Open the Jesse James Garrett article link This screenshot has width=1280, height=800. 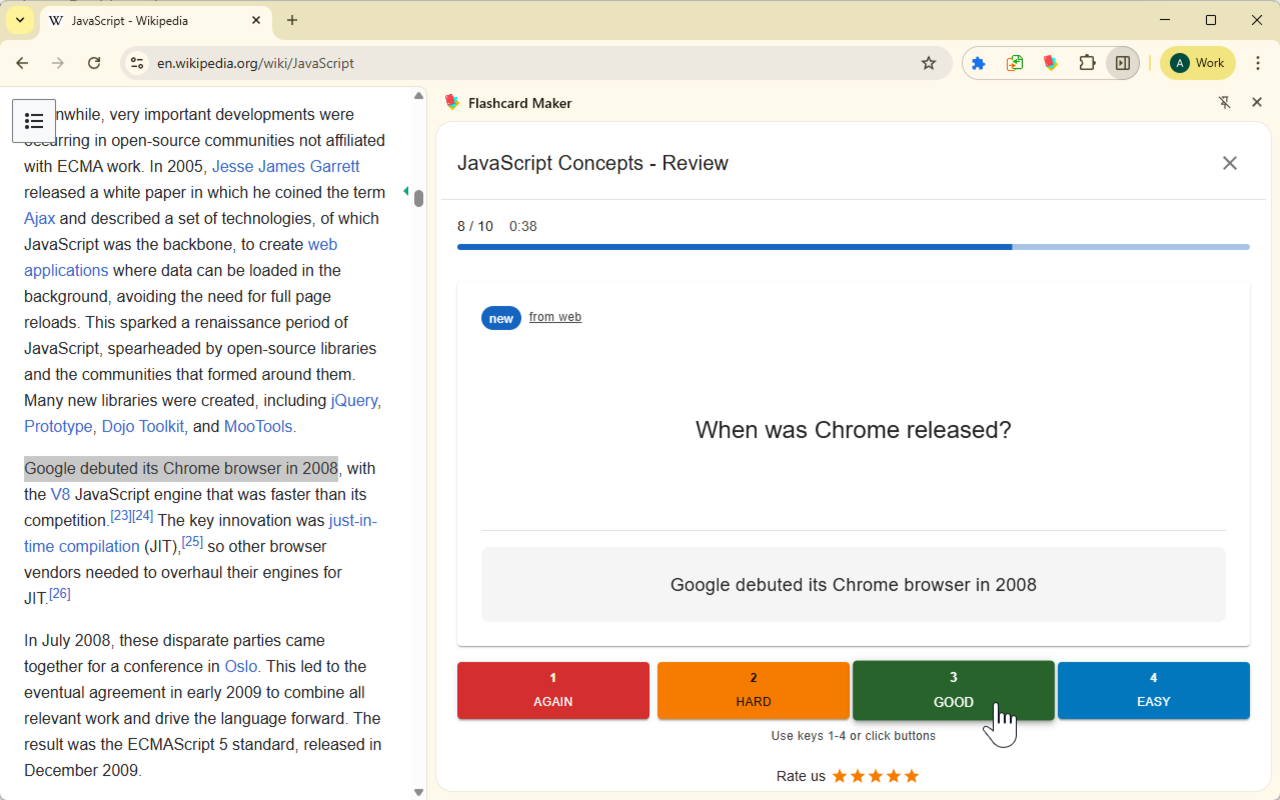tap(285, 166)
